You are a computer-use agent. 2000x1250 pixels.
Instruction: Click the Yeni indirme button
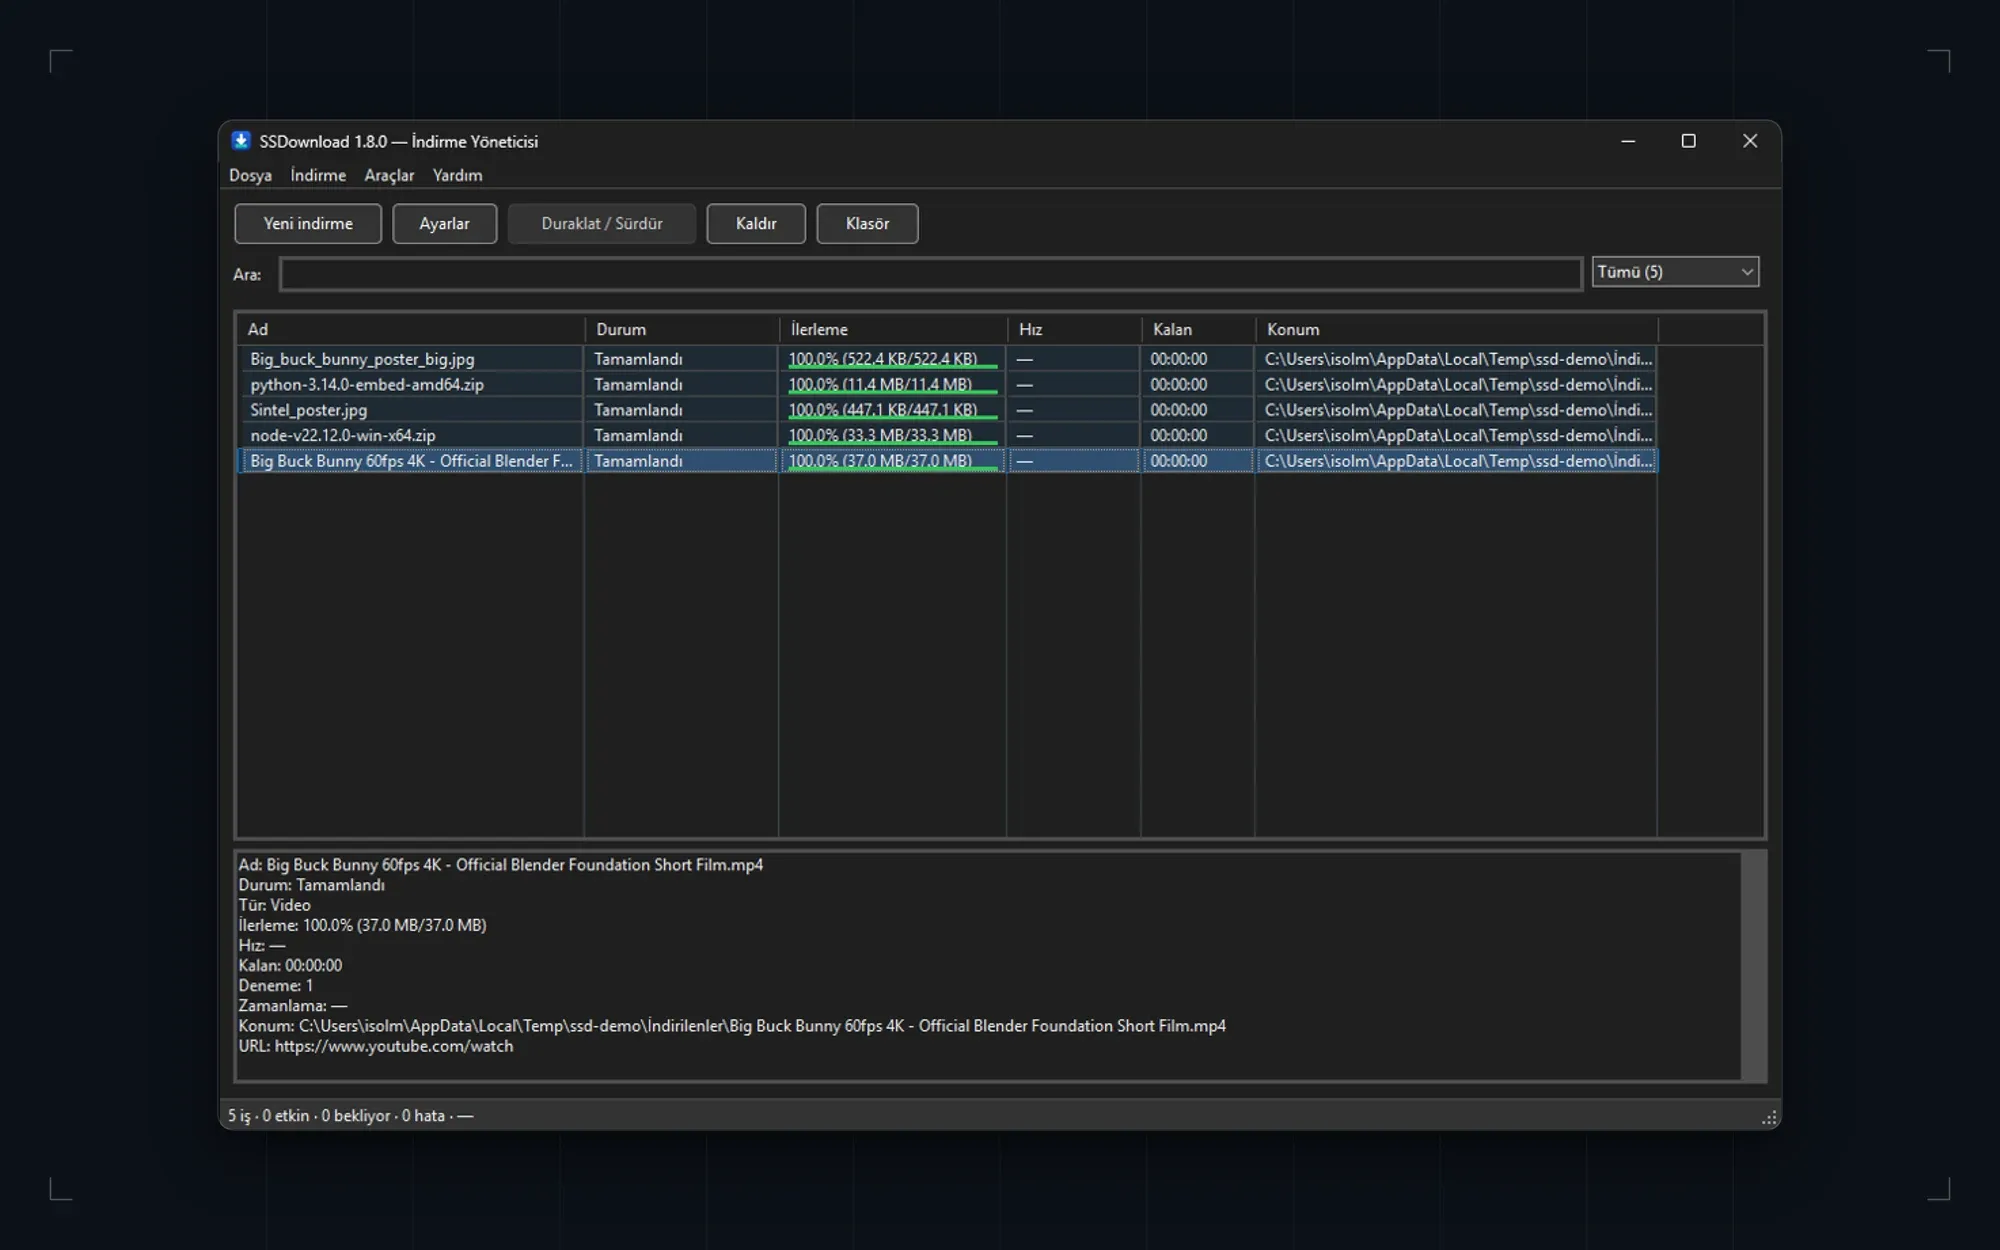click(x=308, y=224)
